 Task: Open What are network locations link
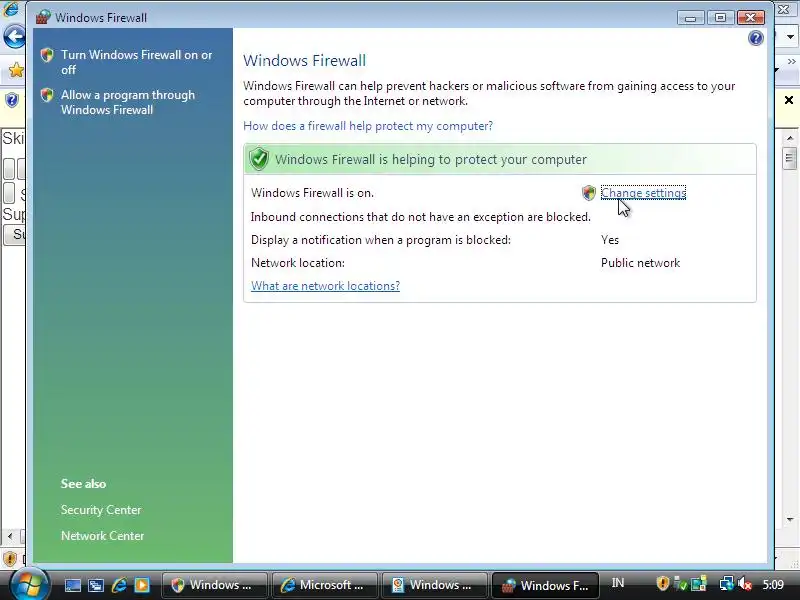tap(326, 286)
